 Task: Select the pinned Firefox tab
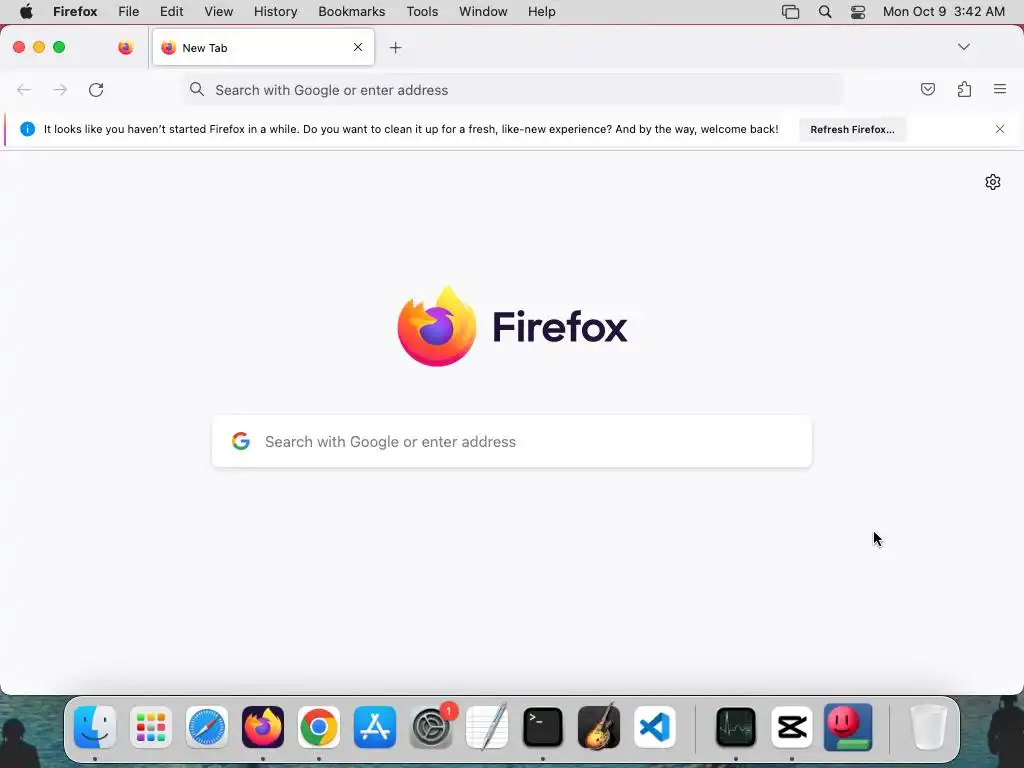pos(125,48)
